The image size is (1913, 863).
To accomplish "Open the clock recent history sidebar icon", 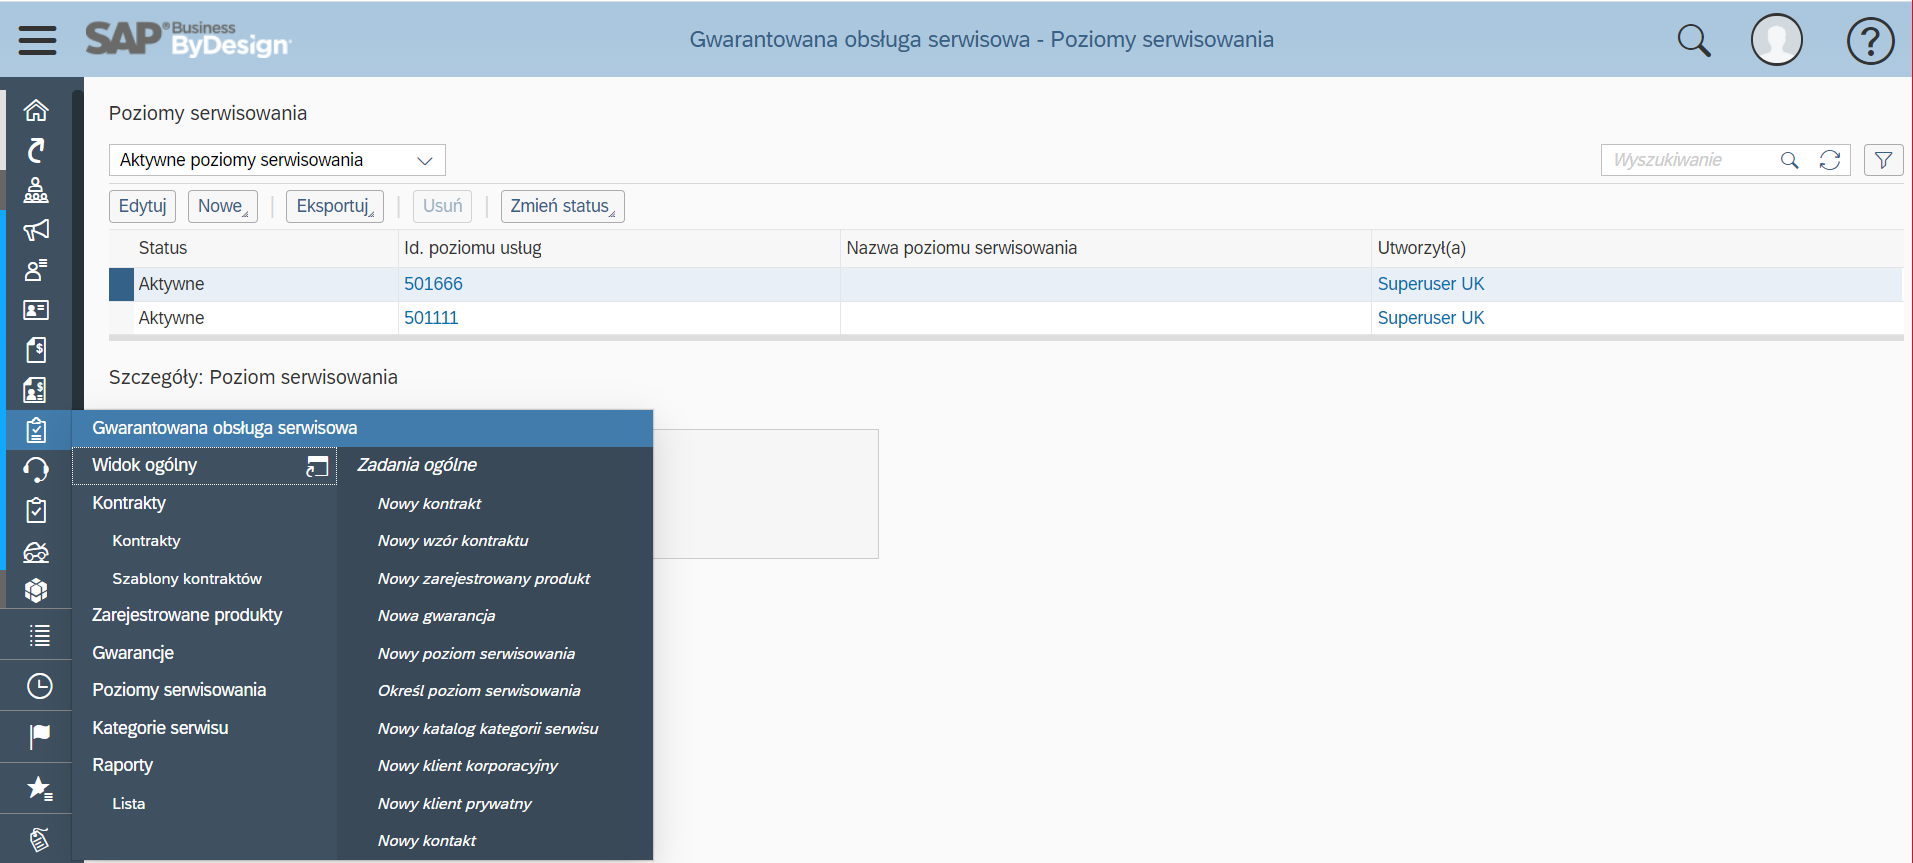I will 39,686.
